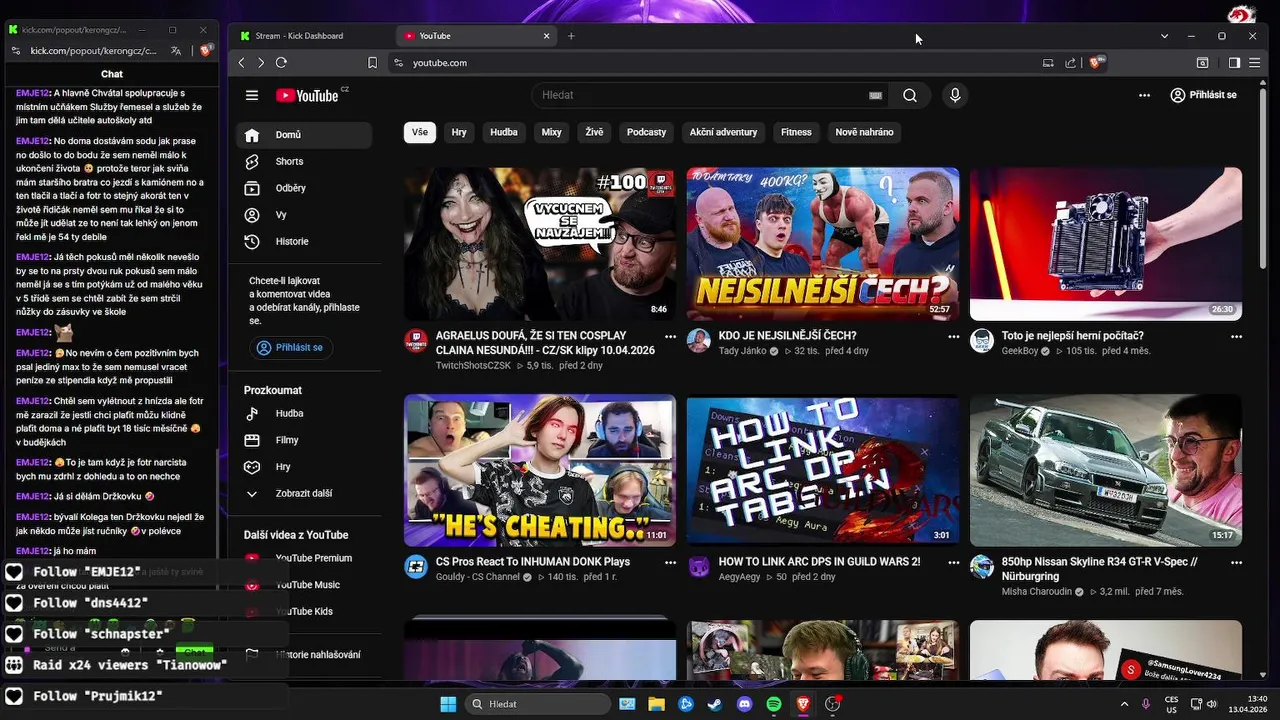This screenshot has width=1280, height=720.
Task: Open Odběry subscriptions in sidebar
Action: click(x=304, y=188)
